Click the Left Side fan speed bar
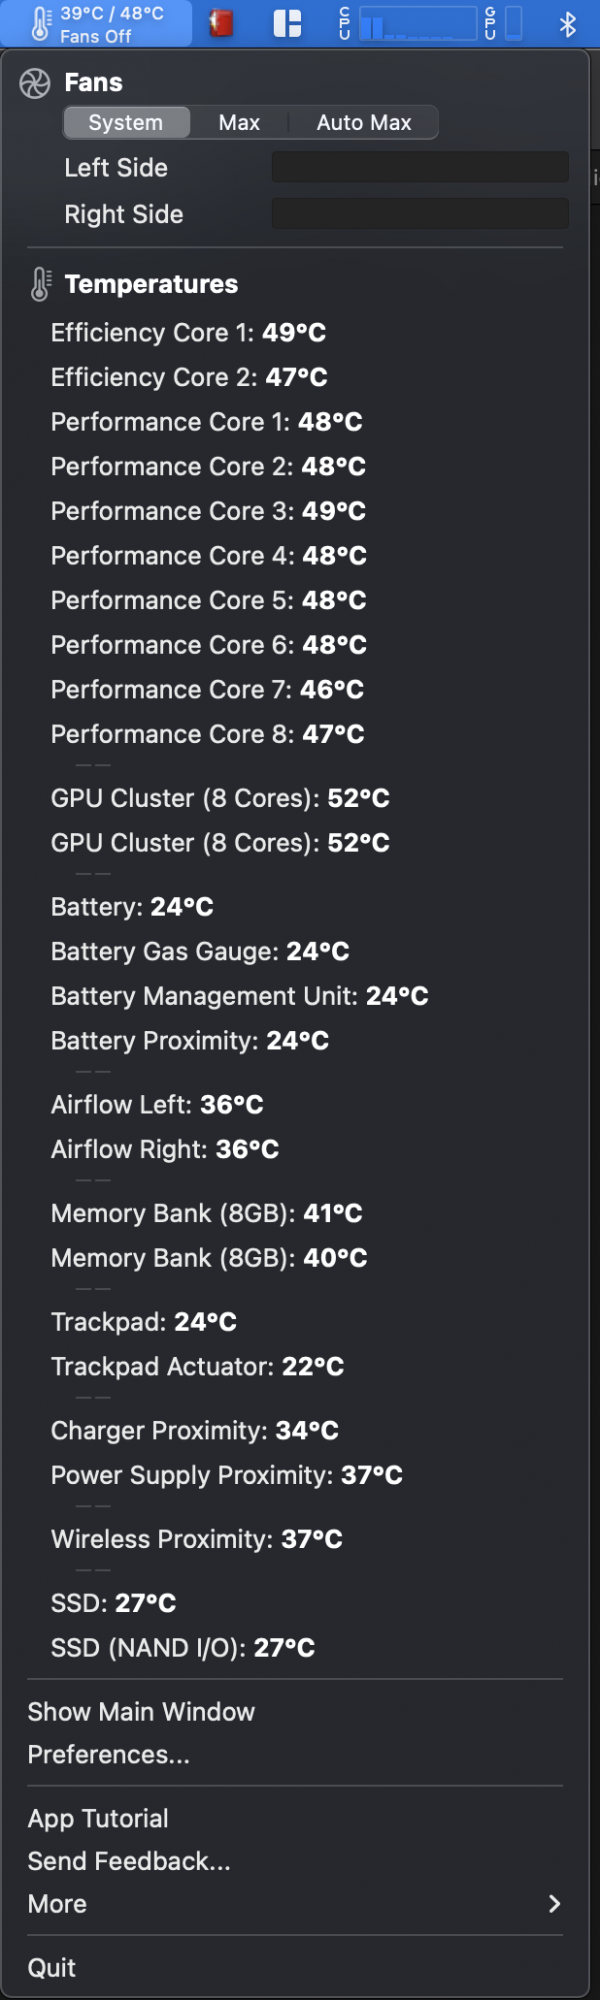 (x=420, y=168)
